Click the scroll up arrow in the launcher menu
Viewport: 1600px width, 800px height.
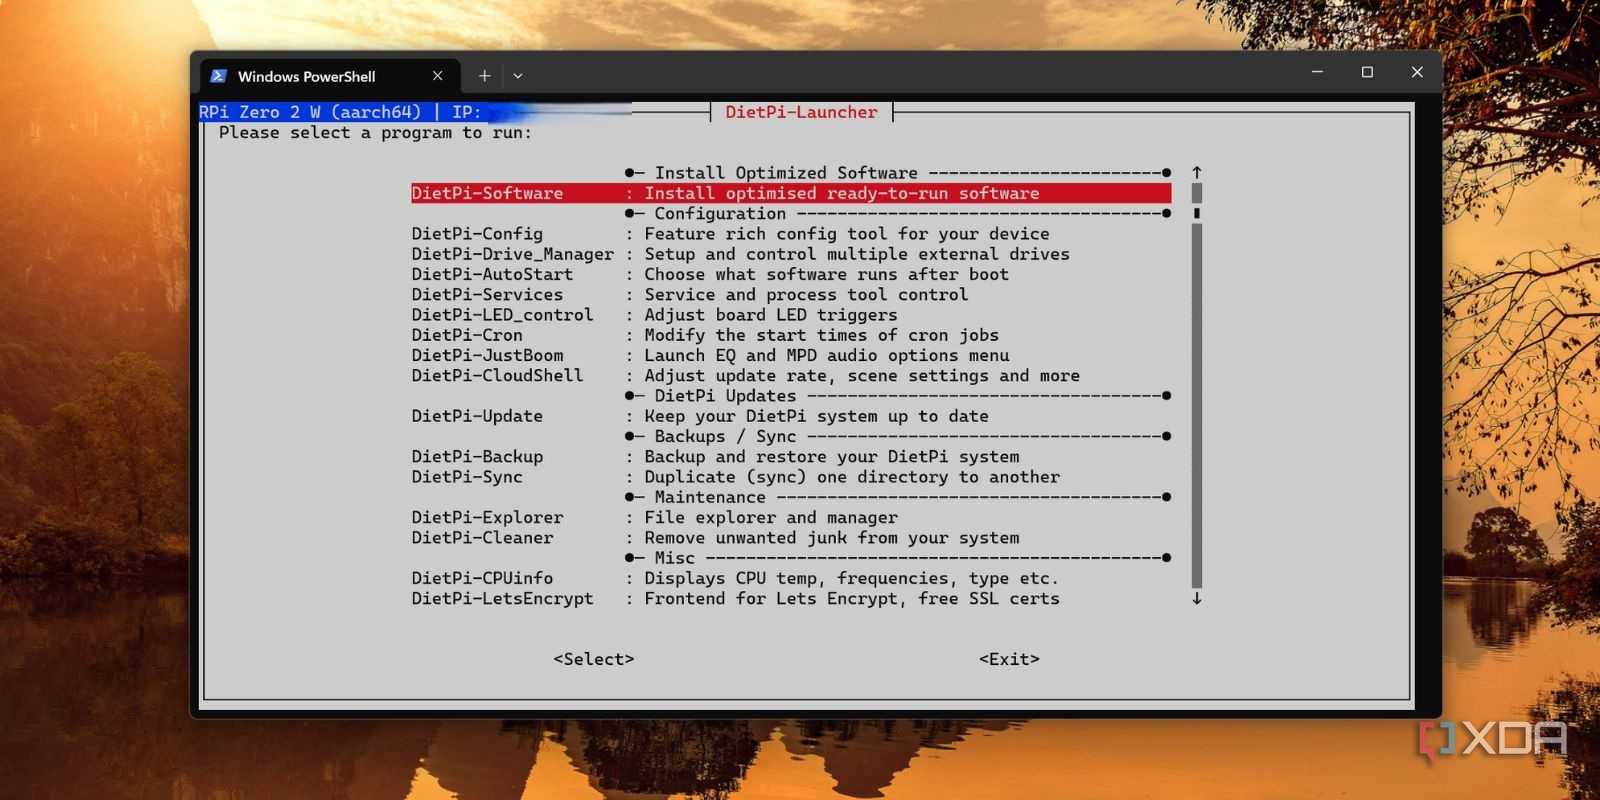coord(1197,173)
